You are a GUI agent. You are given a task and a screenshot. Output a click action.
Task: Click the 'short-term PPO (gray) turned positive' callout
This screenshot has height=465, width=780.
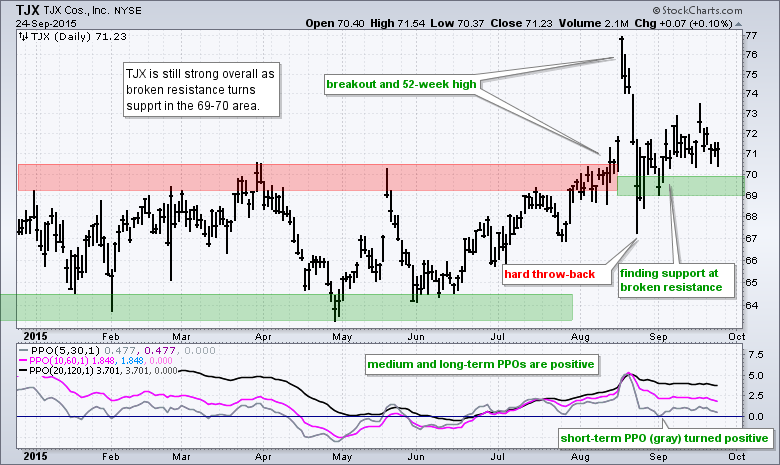point(664,438)
